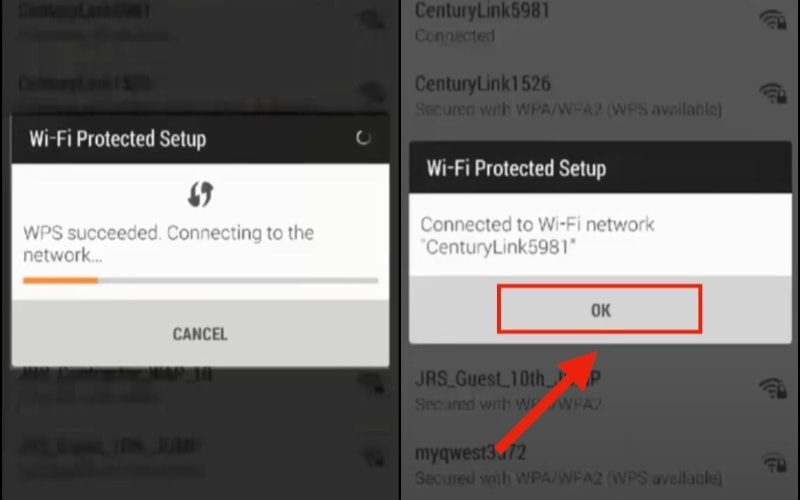This screenshot has height=500, width=800.
Task: Tap OK on the connected confirmation dialog
Action: pyautogui.click(x=599, y=310)
